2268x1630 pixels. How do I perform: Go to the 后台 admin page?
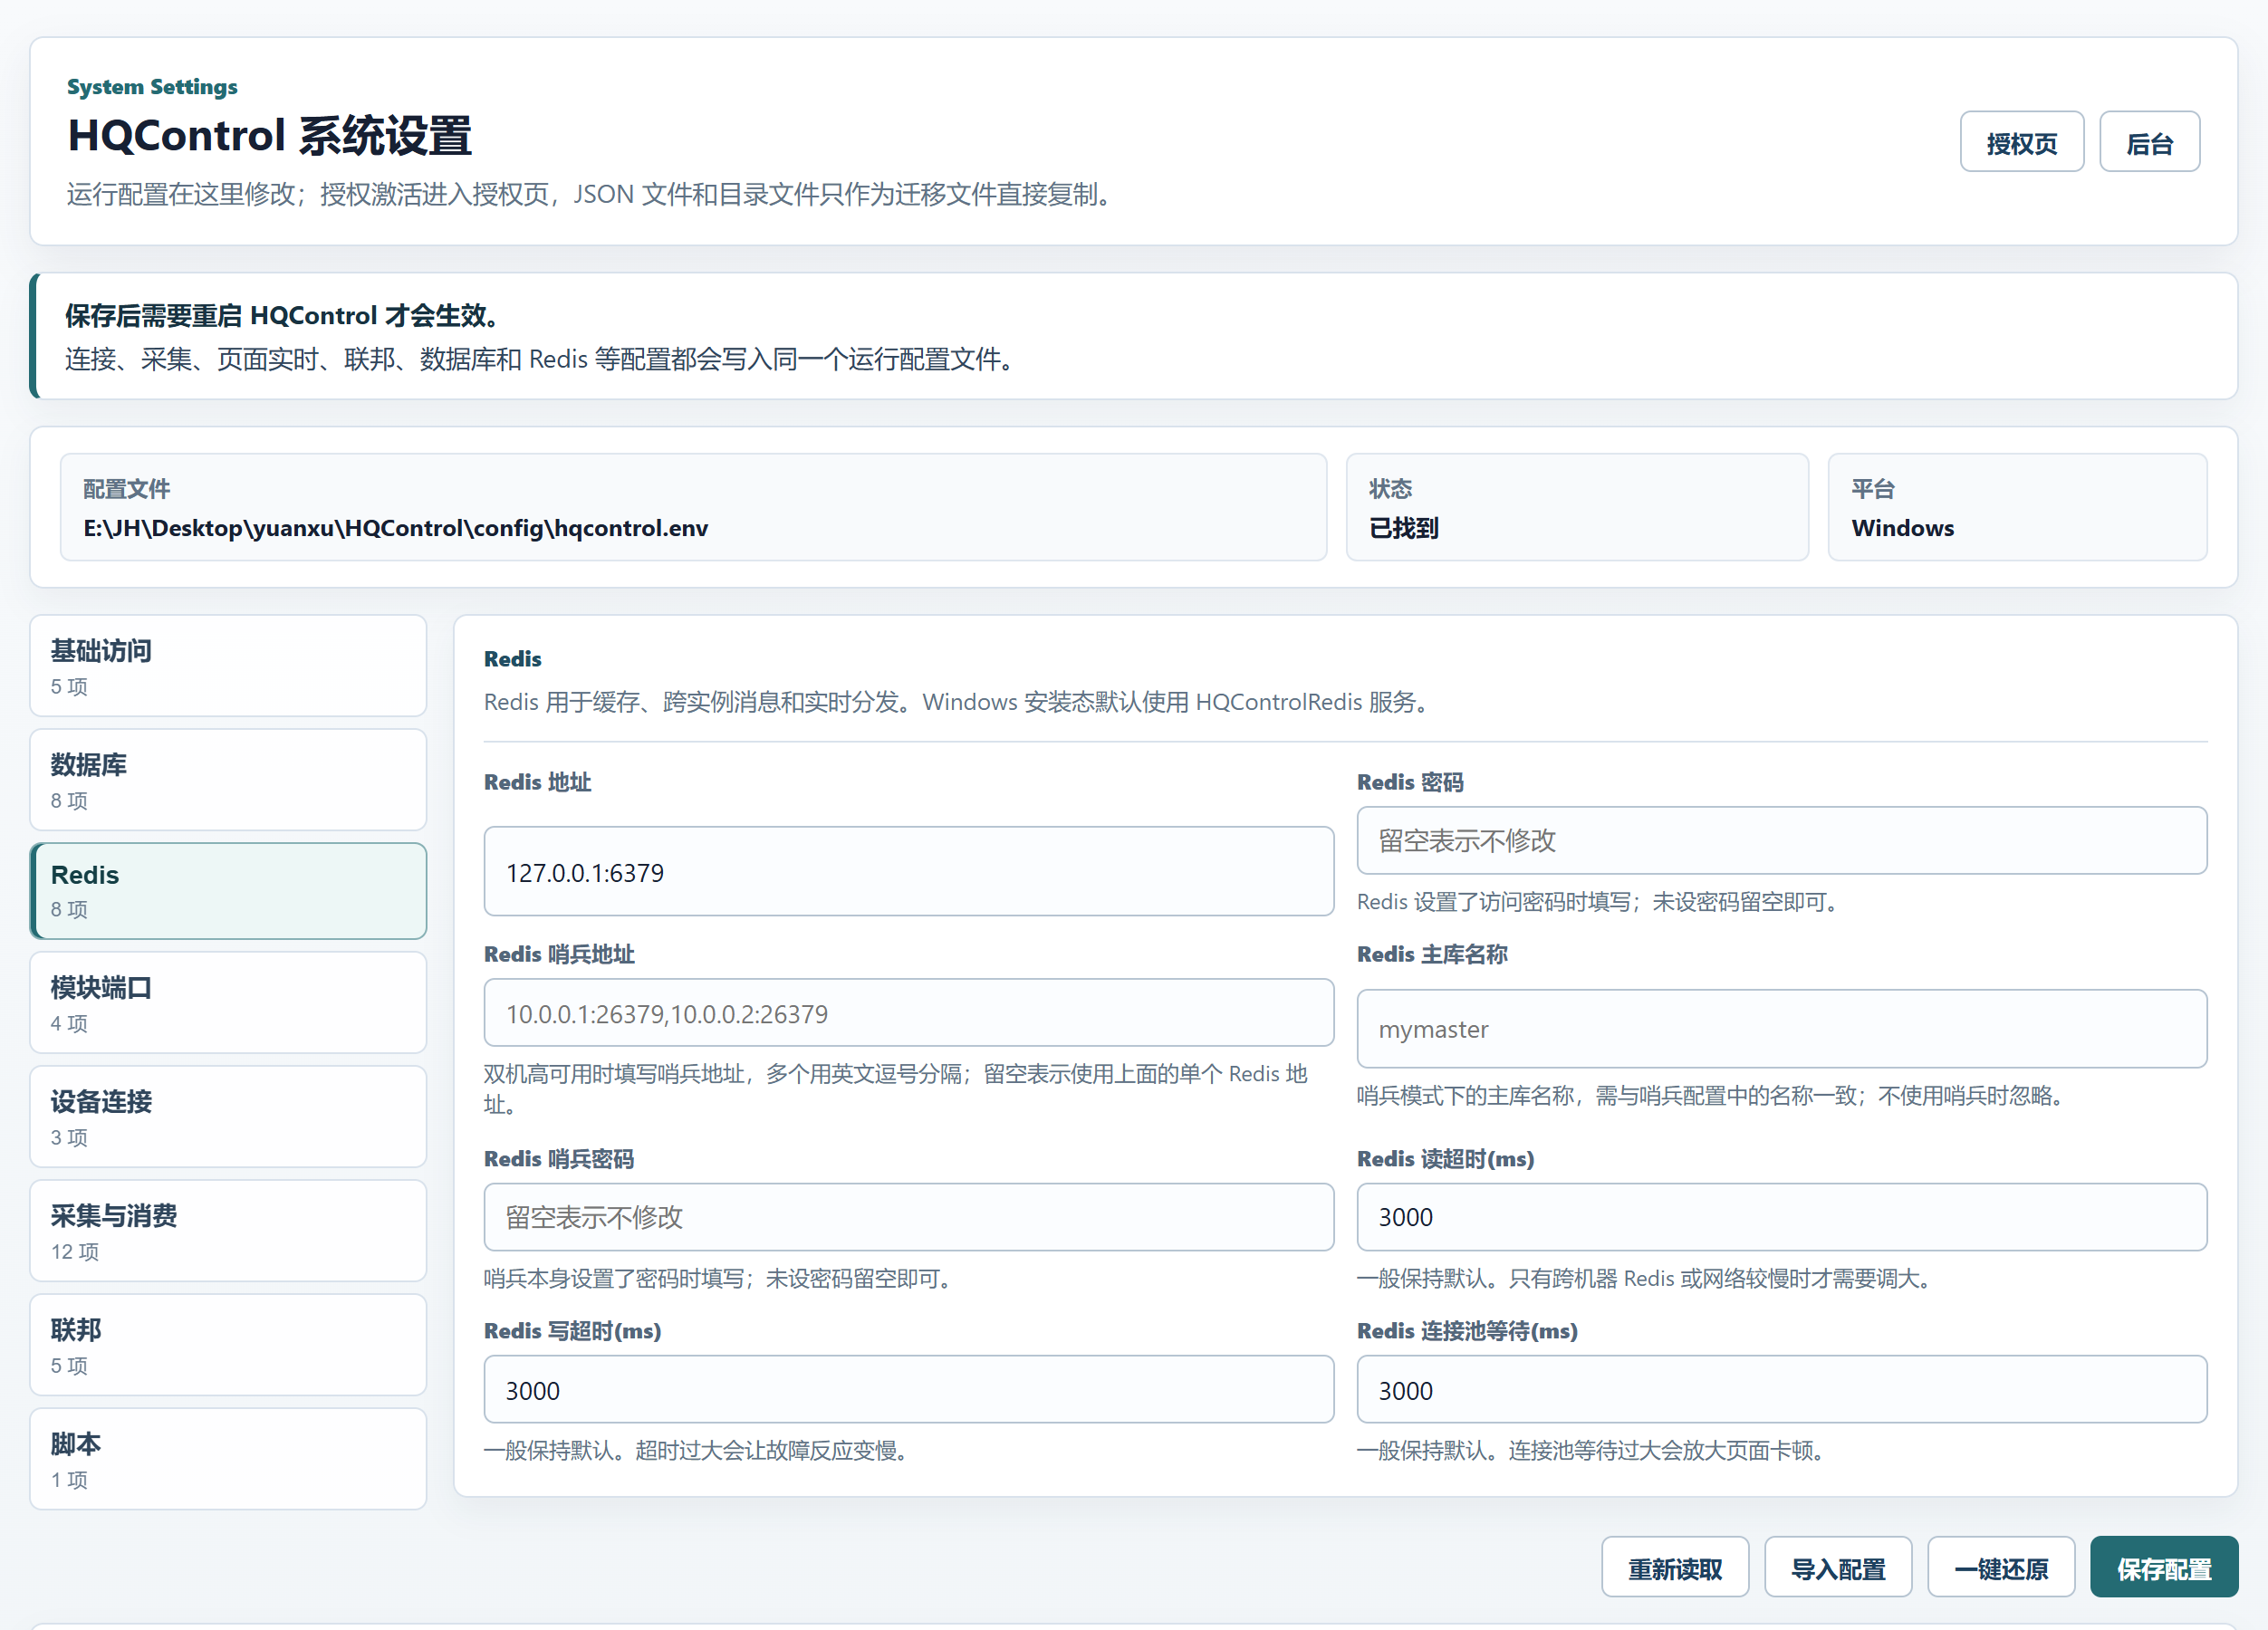(2149, 142)
